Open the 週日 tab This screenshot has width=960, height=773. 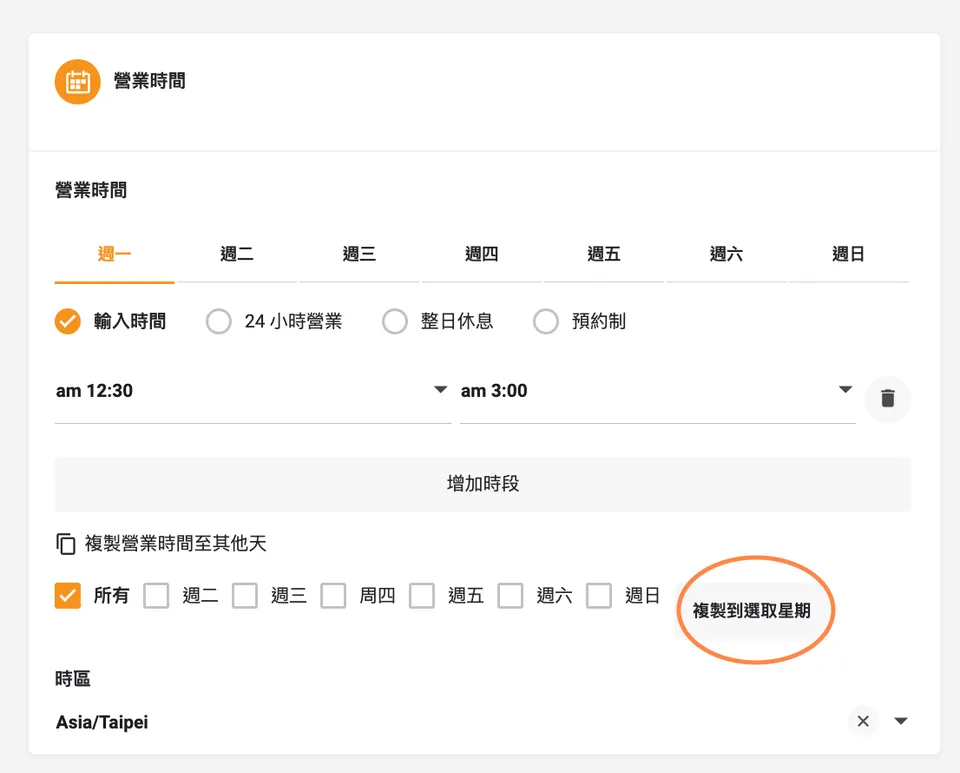pyautogui.click(x=849, y=254)
